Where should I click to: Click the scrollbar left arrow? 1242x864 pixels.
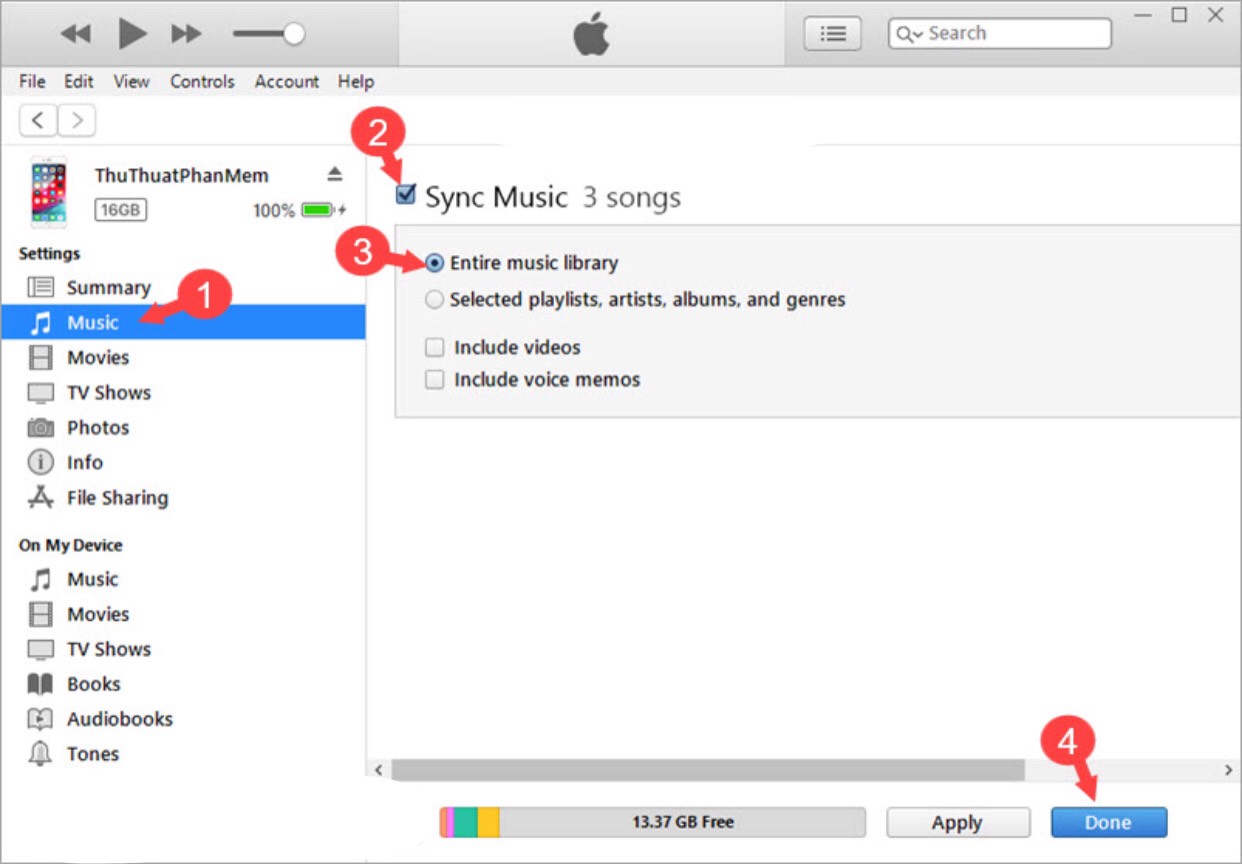[378, 770]
